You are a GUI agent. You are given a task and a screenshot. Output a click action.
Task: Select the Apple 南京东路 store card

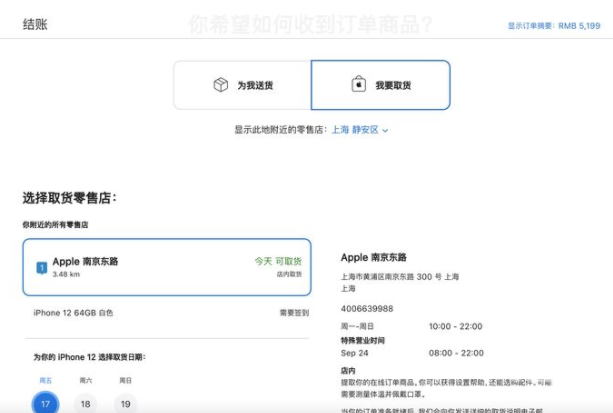(166, 267)
